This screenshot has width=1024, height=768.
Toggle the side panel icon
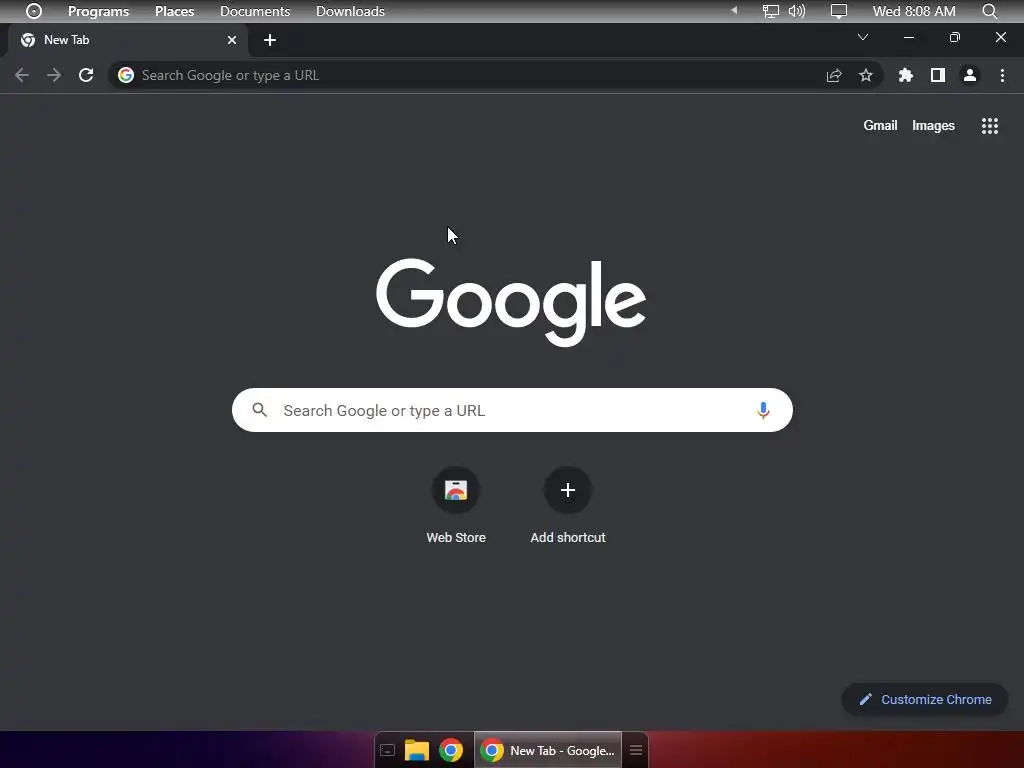click(x=938, y=75)
